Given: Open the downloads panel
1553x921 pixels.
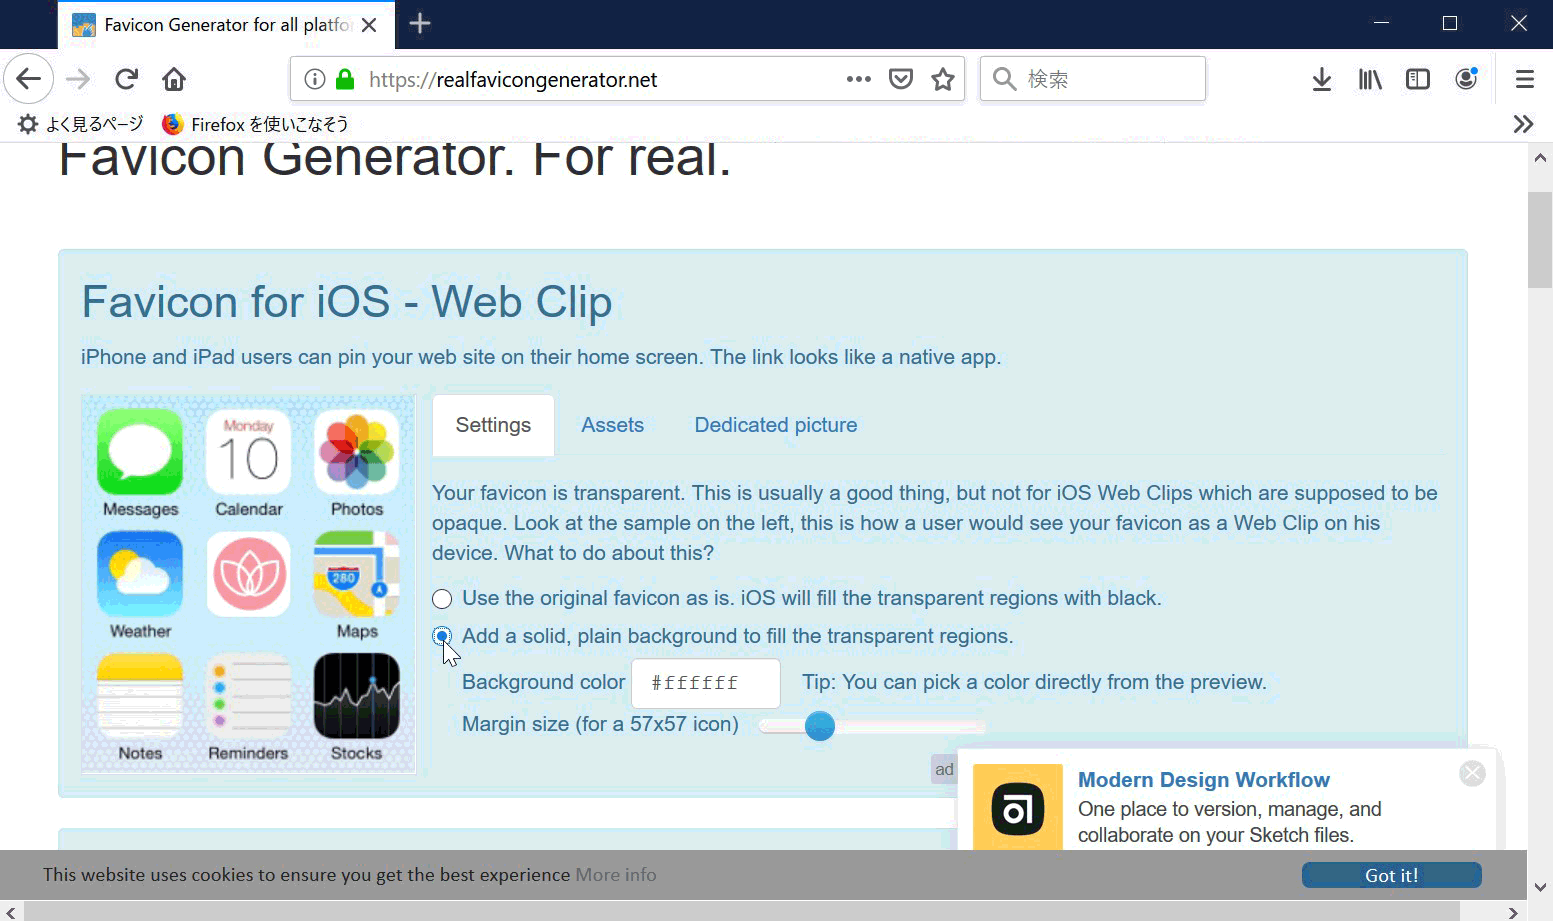Looking at the screenshot, I should (x=1321, y=79).
